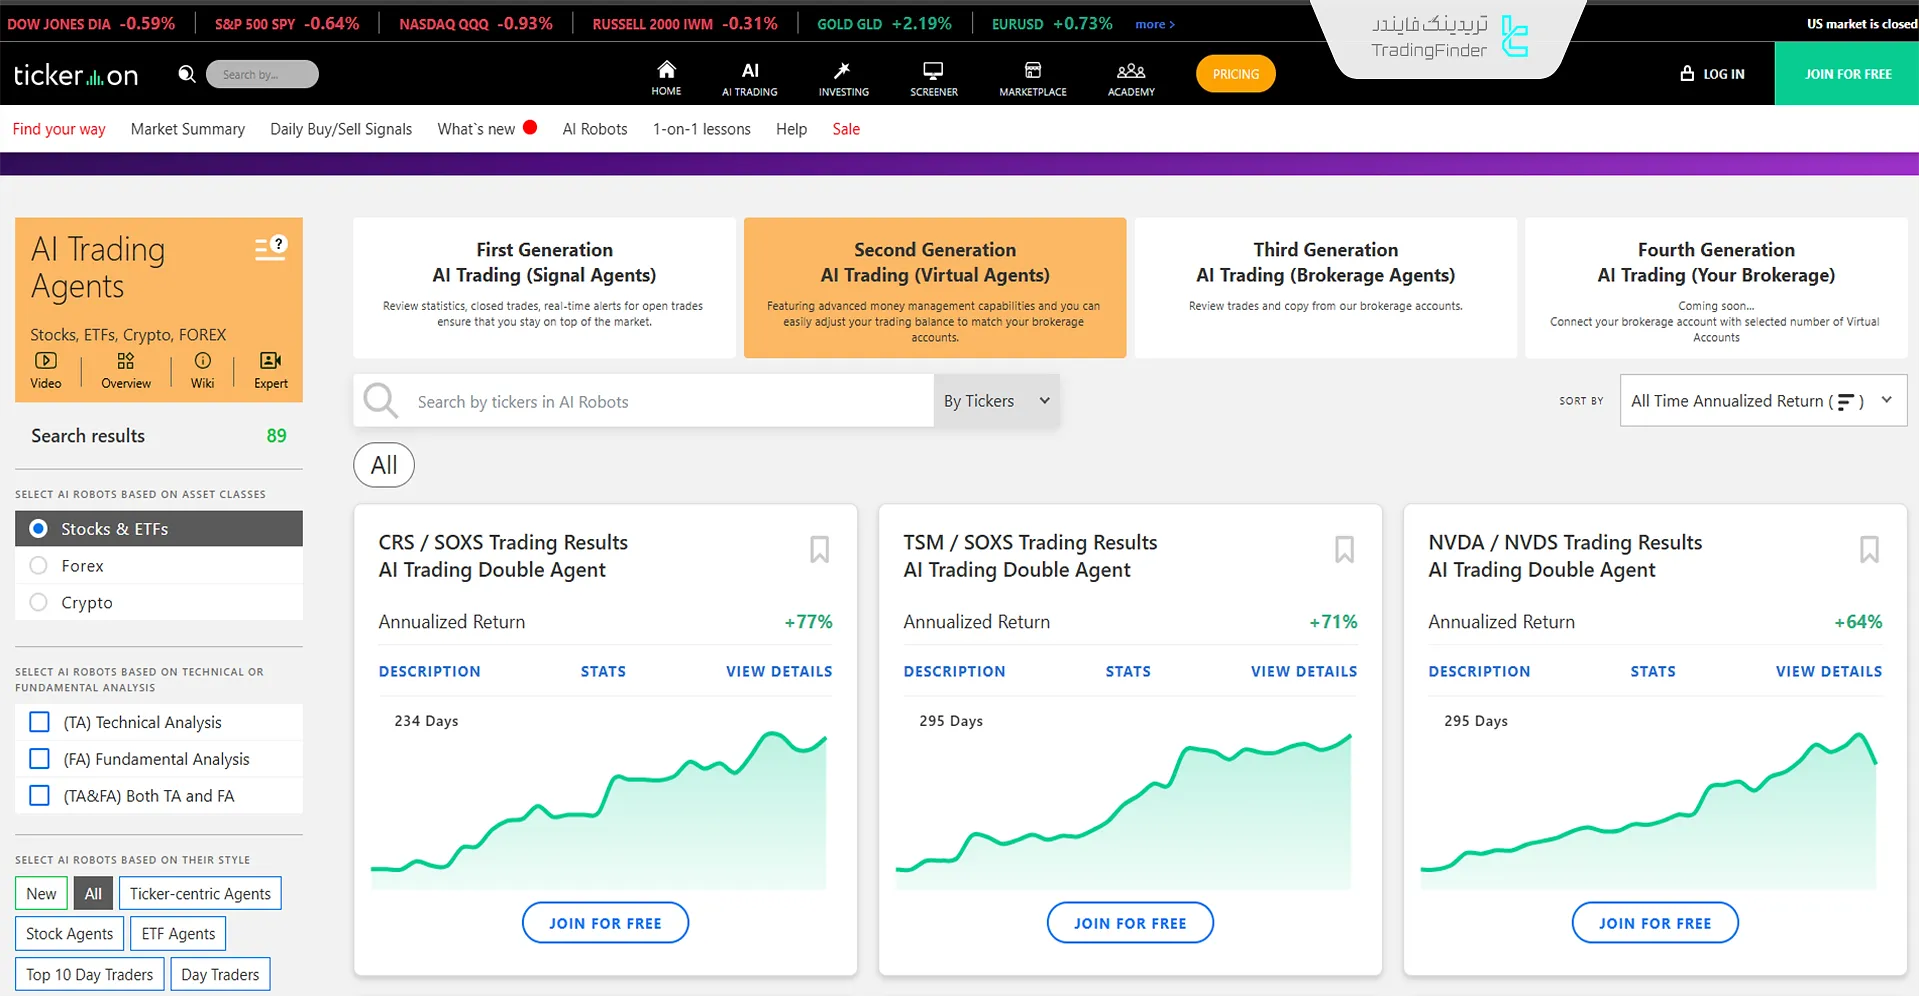The image size is (1919, 996).
Task: Click more to expand the market ticker list
Action: click(x=1154, y=23)
